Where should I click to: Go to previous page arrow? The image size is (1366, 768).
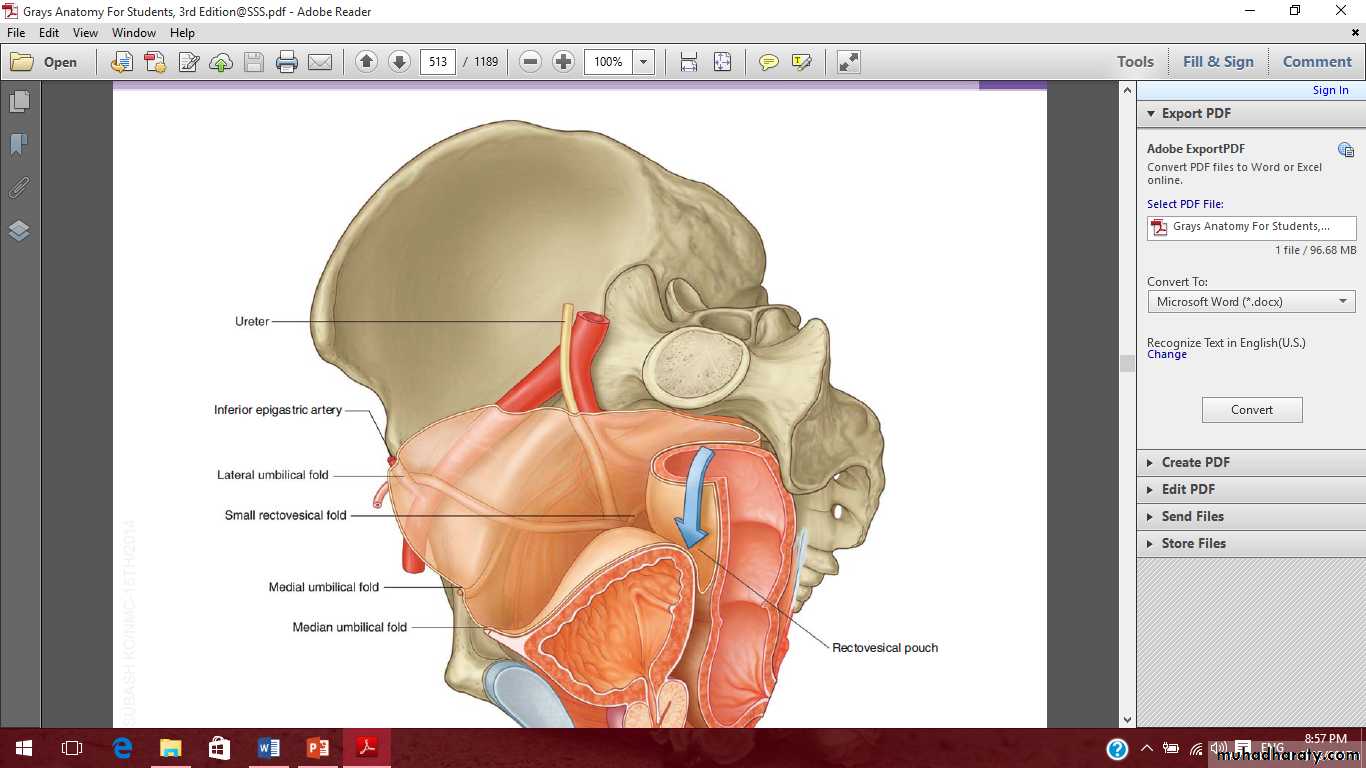366,62
